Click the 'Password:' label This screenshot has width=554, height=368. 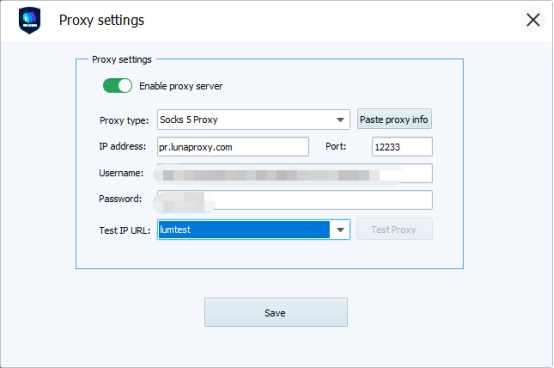click(120, 199)
